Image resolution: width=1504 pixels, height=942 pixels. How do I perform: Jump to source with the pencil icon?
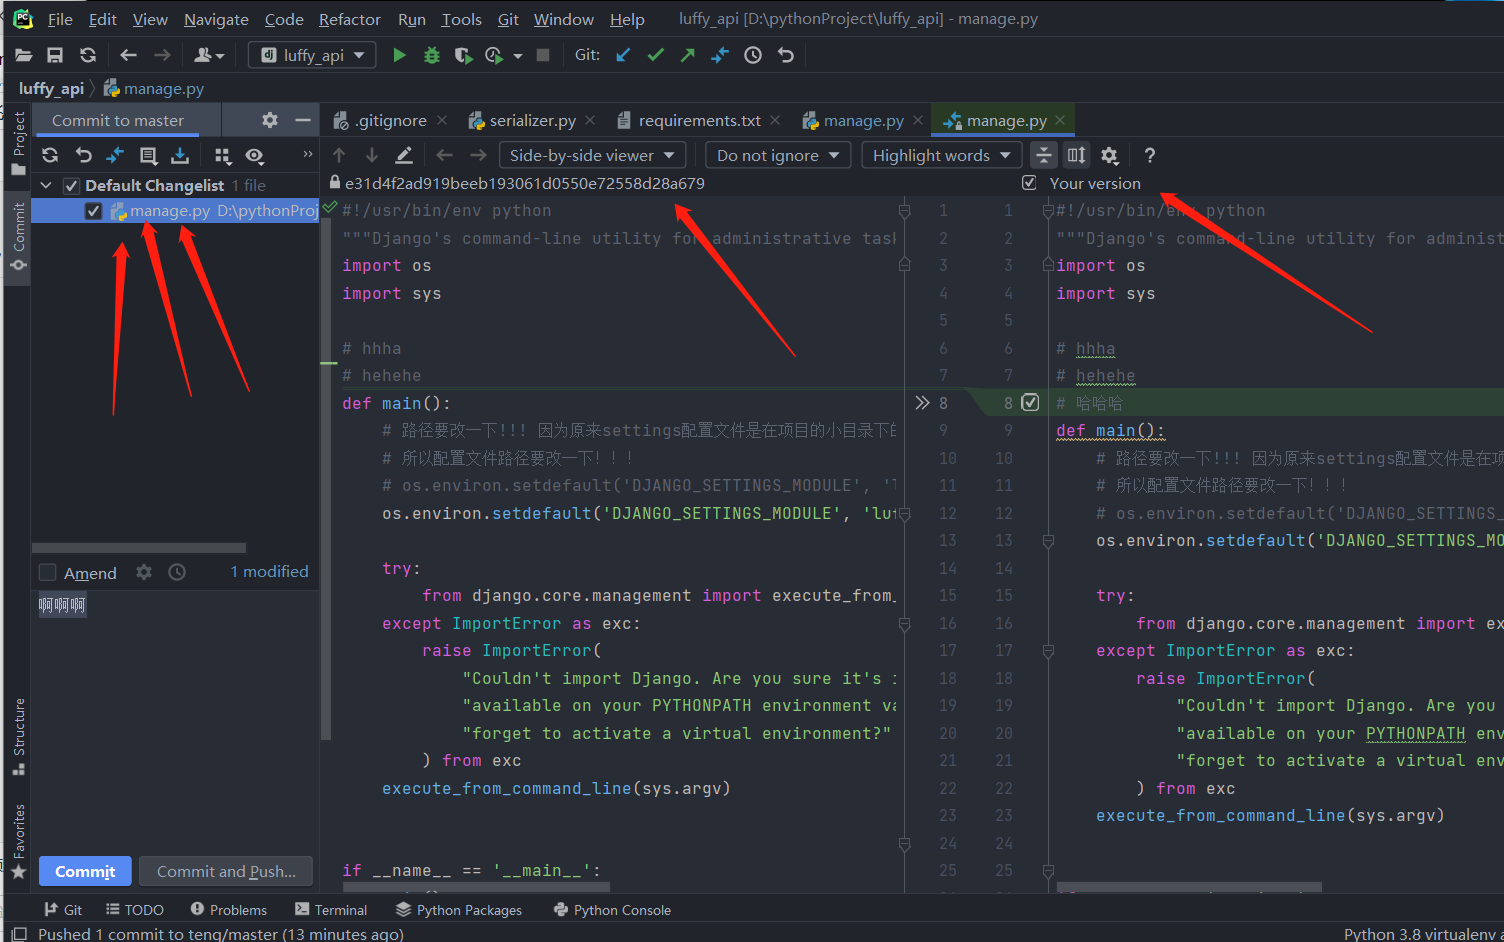tap(404, 155)
